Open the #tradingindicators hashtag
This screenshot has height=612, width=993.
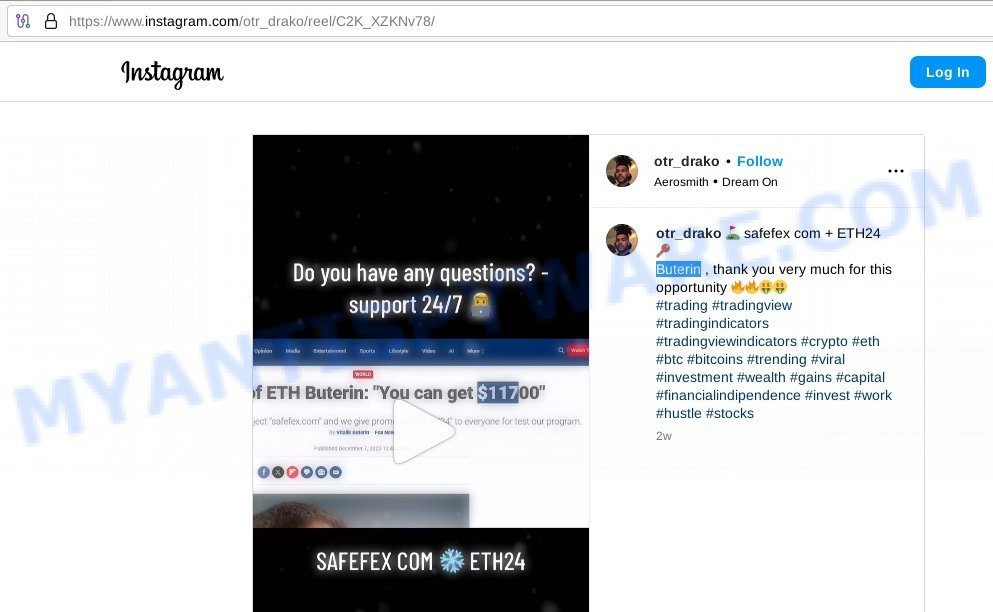pyautogui.click(x=712, y=323)
